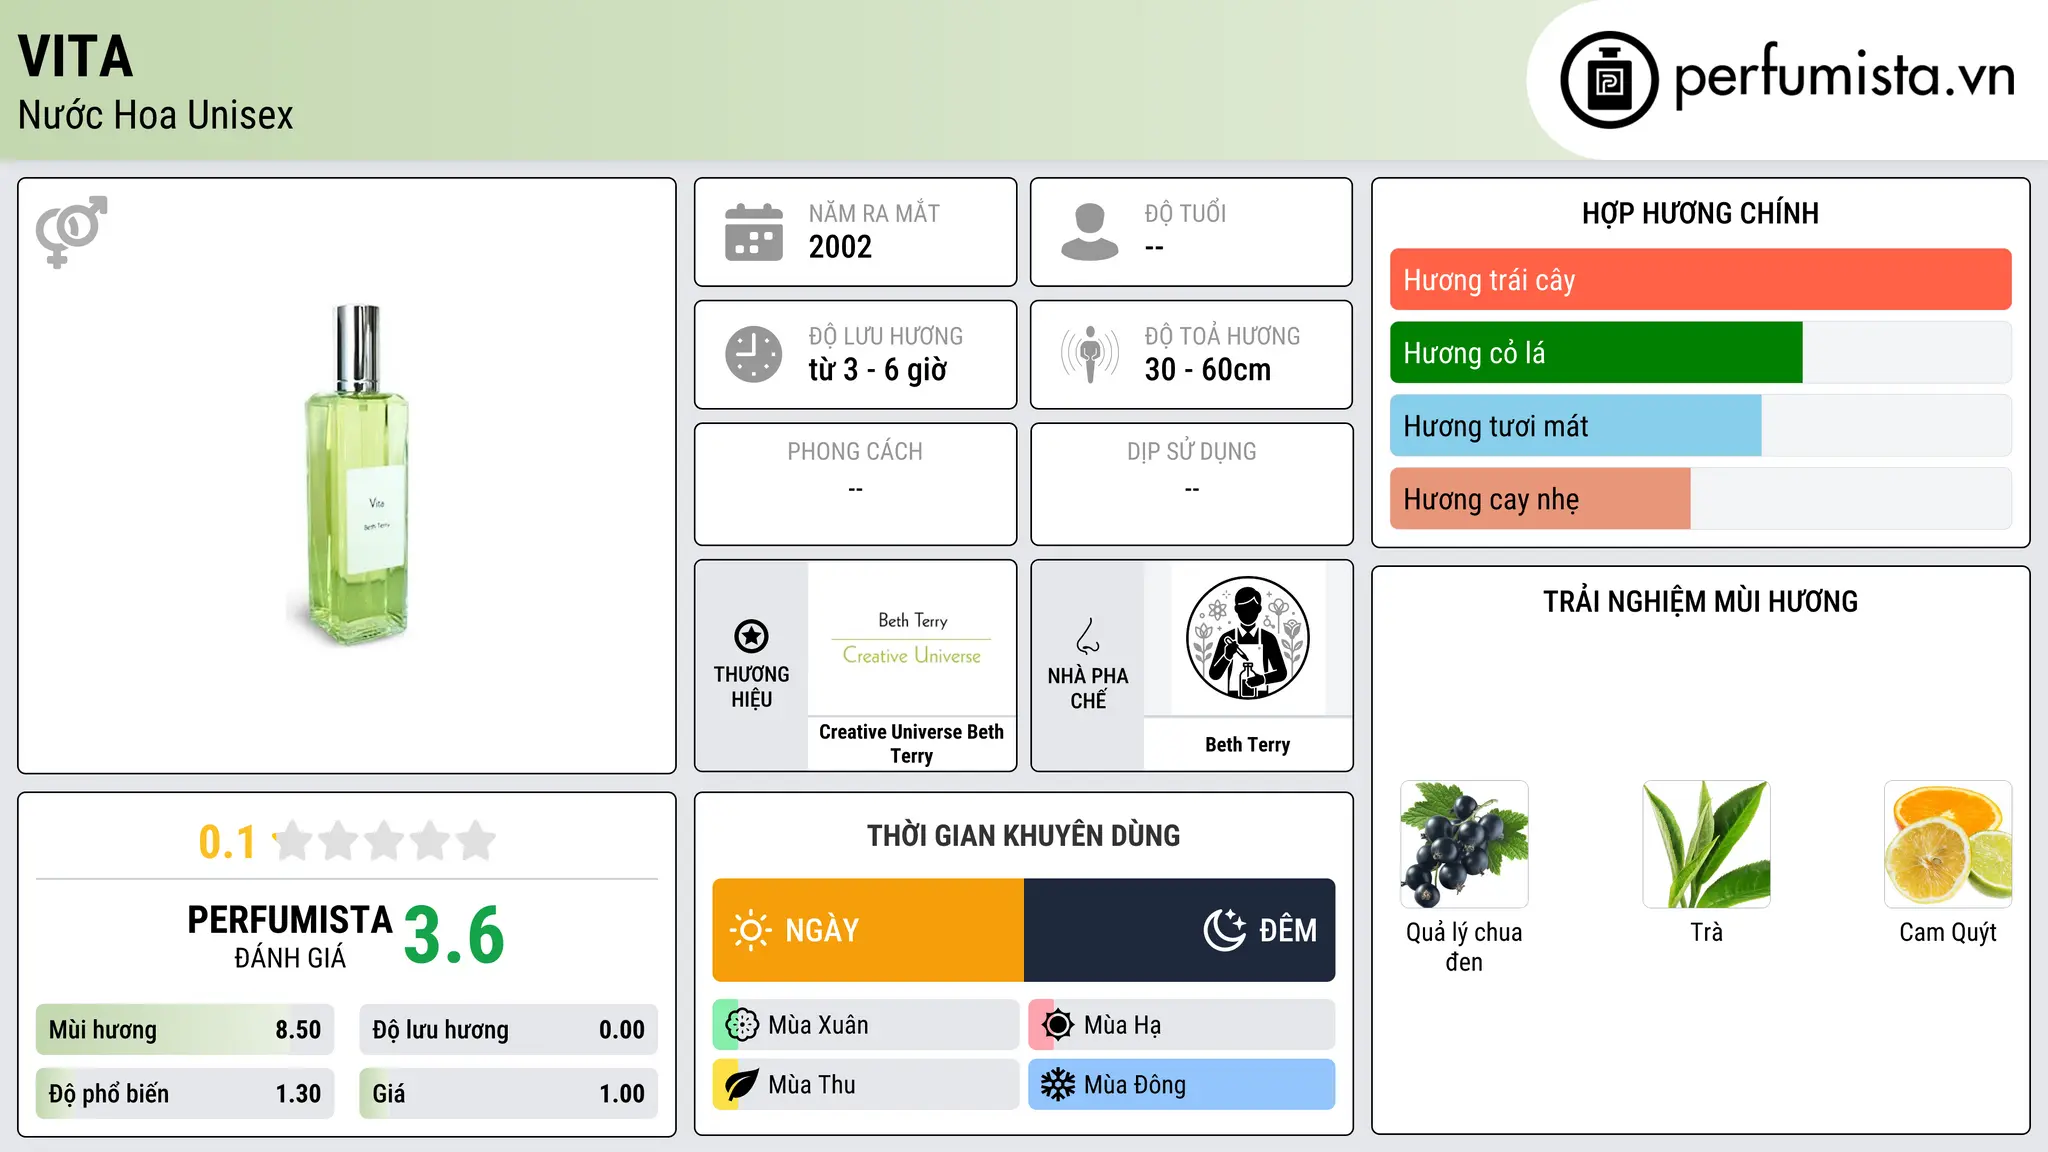Screen dimensions: 2048x1152
Task: Click the Giá 1.00 score bar
Action: [x=509, y=1094]
